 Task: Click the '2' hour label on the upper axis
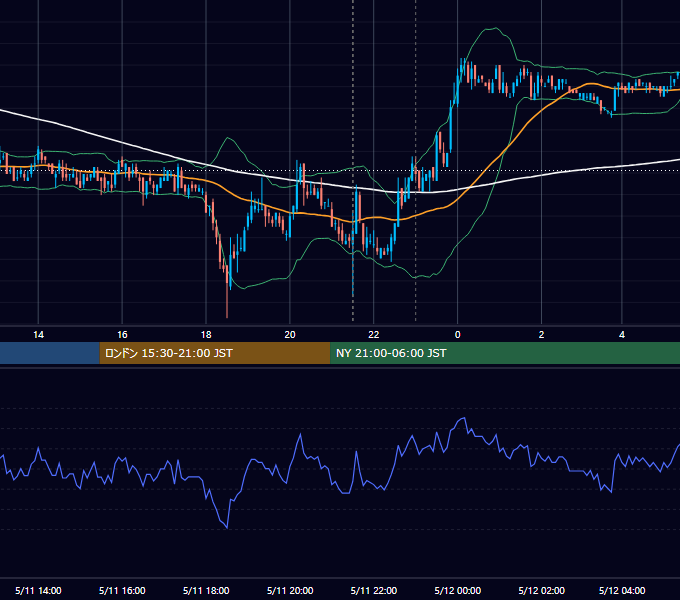(x=541, y=335)
